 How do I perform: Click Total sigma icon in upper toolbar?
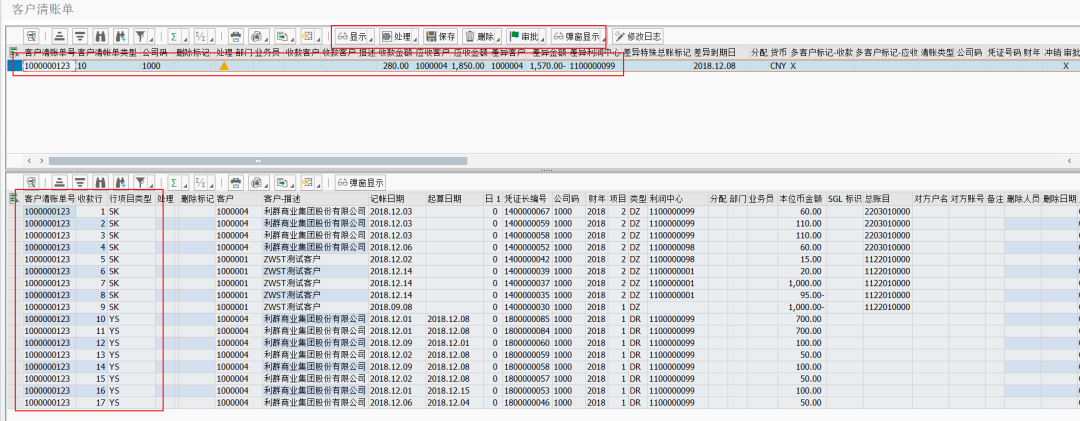point(175,37)
